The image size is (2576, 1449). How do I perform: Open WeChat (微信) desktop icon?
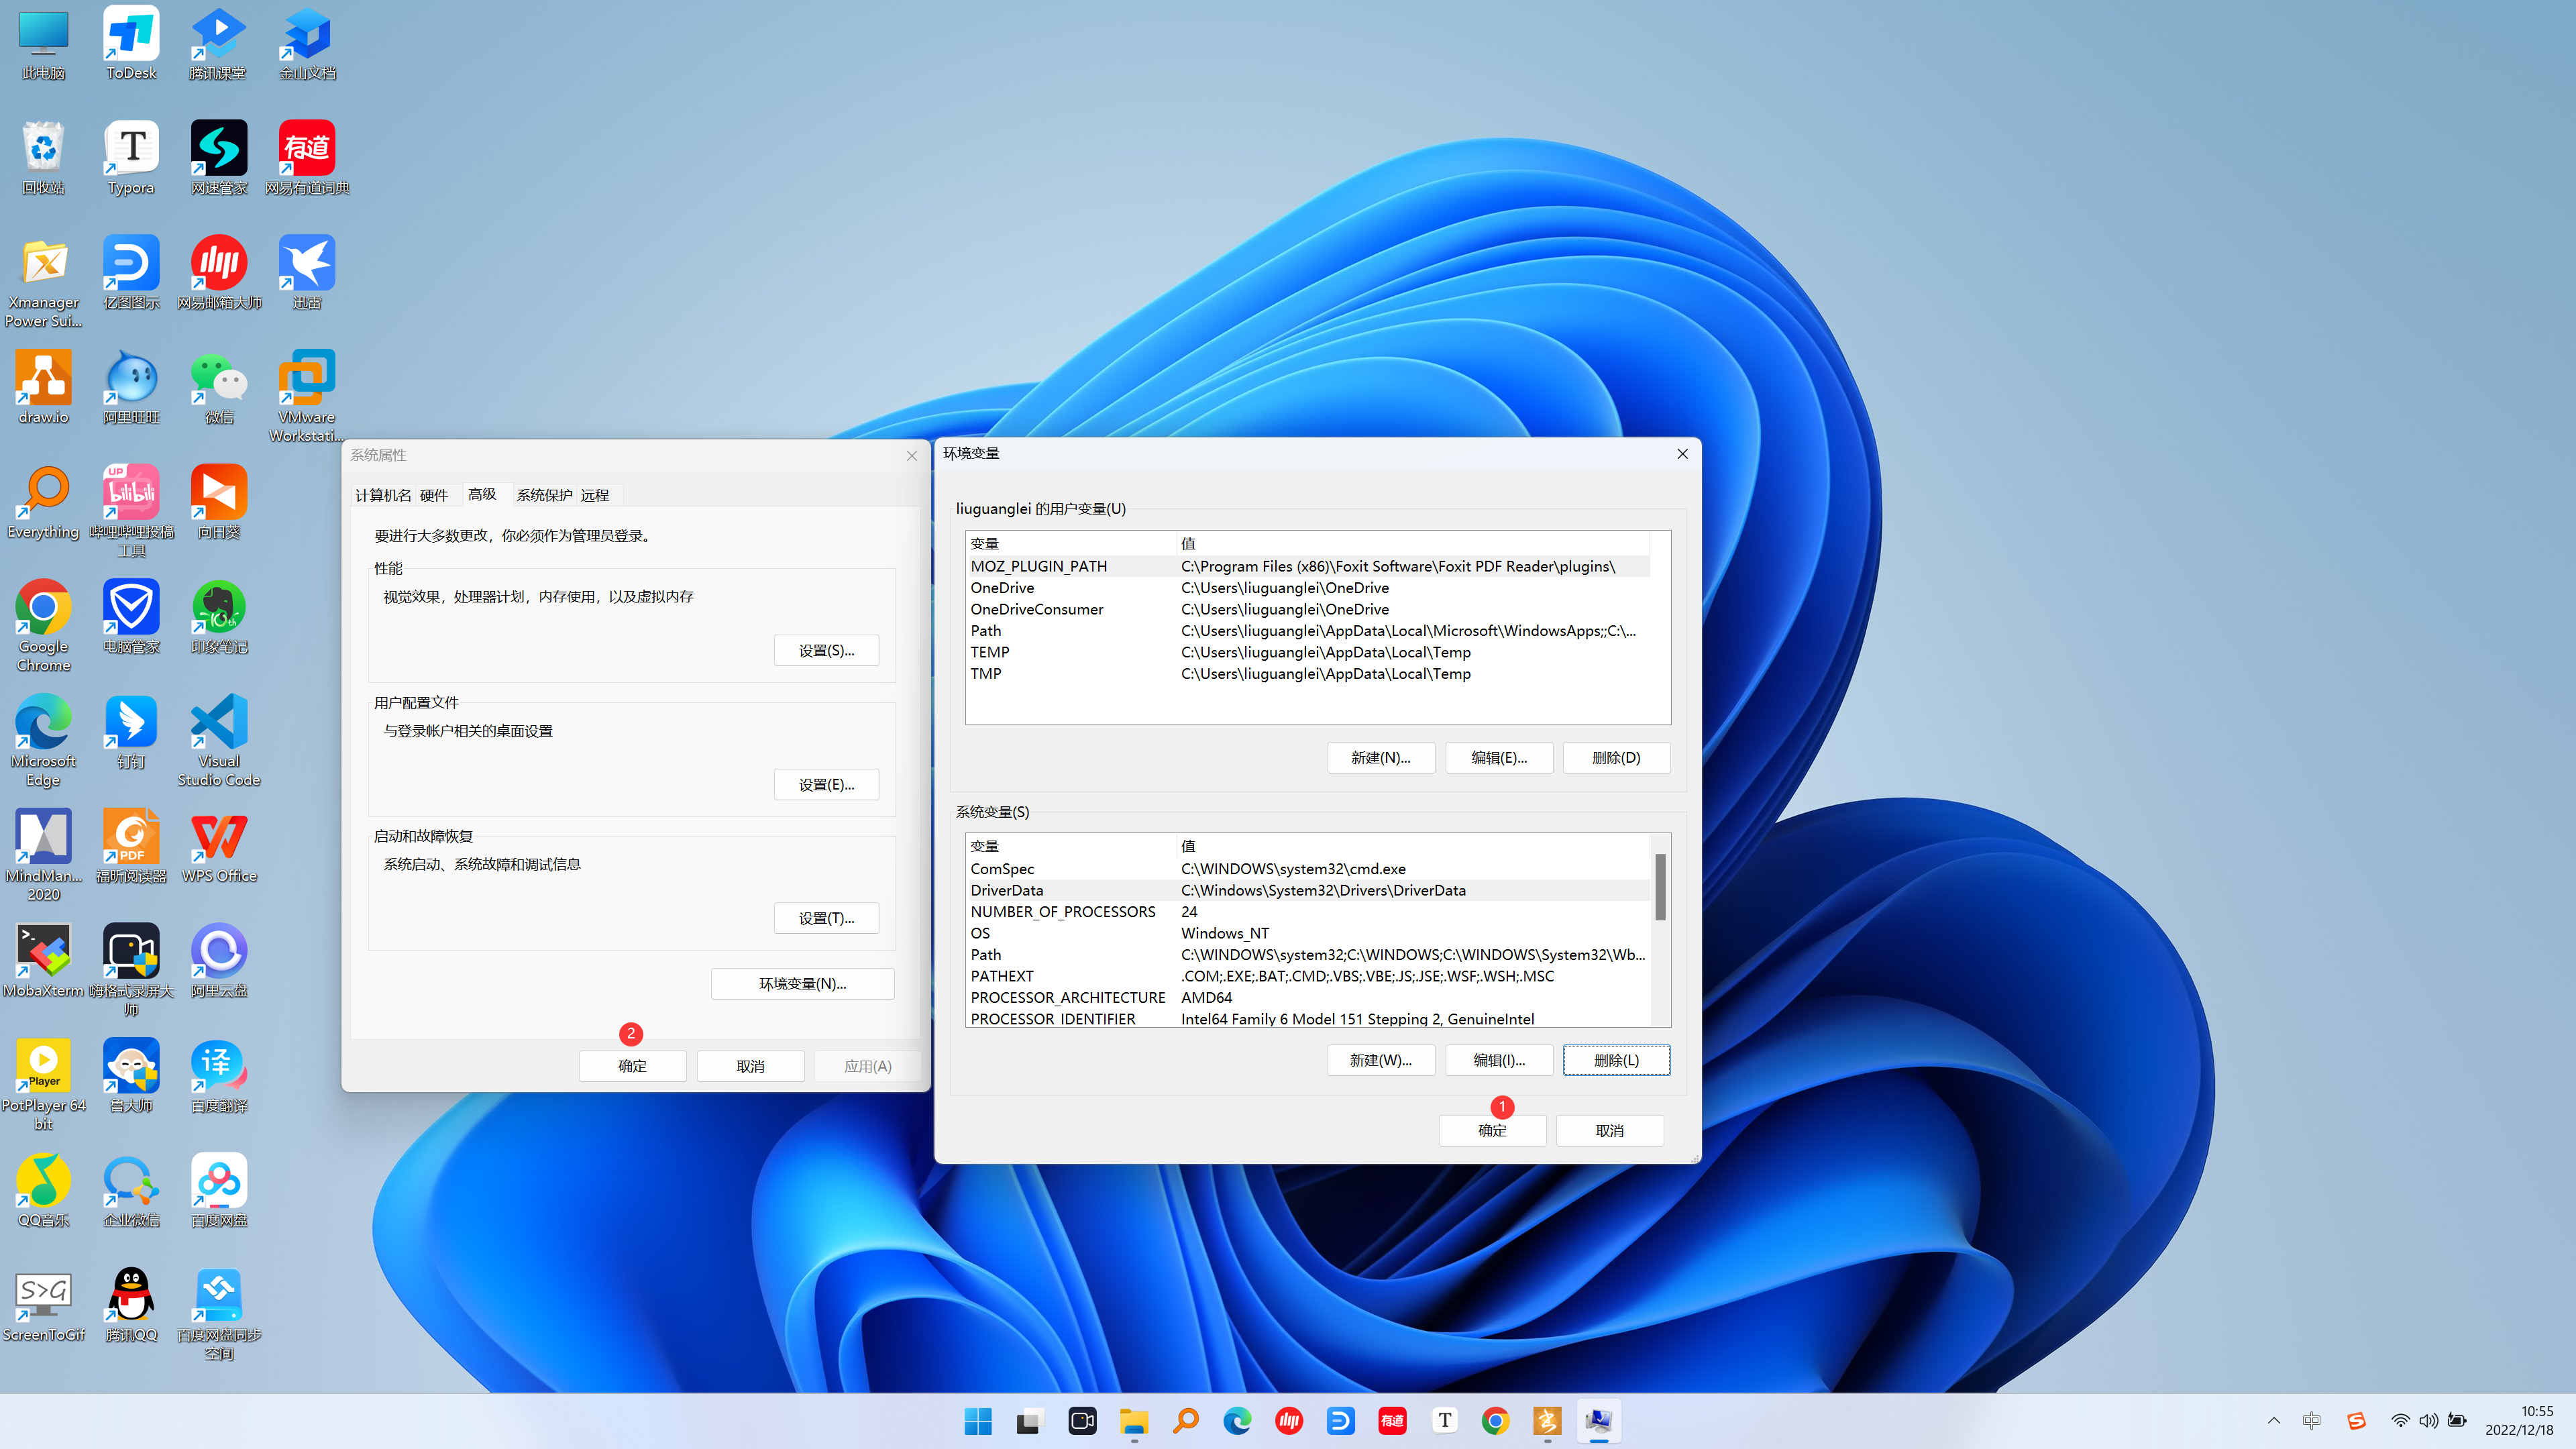(219, 388)
